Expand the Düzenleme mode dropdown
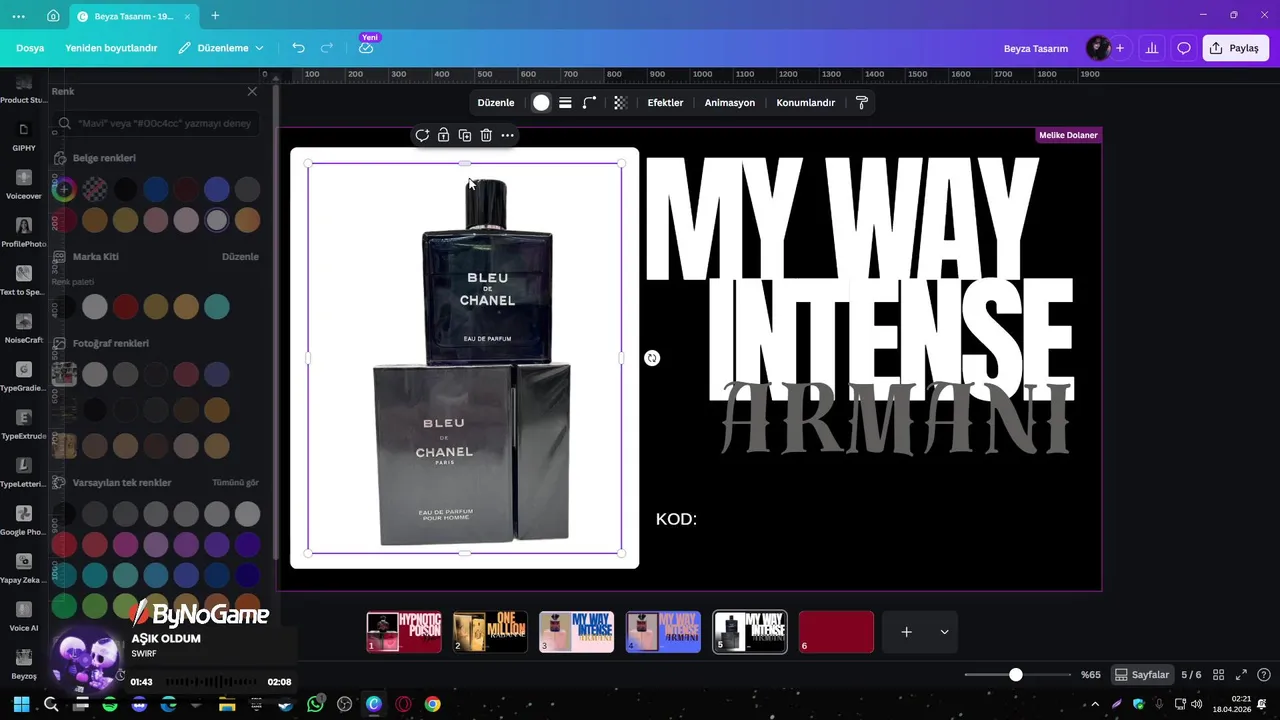The image size is (1280, 720). click(221, 48)
